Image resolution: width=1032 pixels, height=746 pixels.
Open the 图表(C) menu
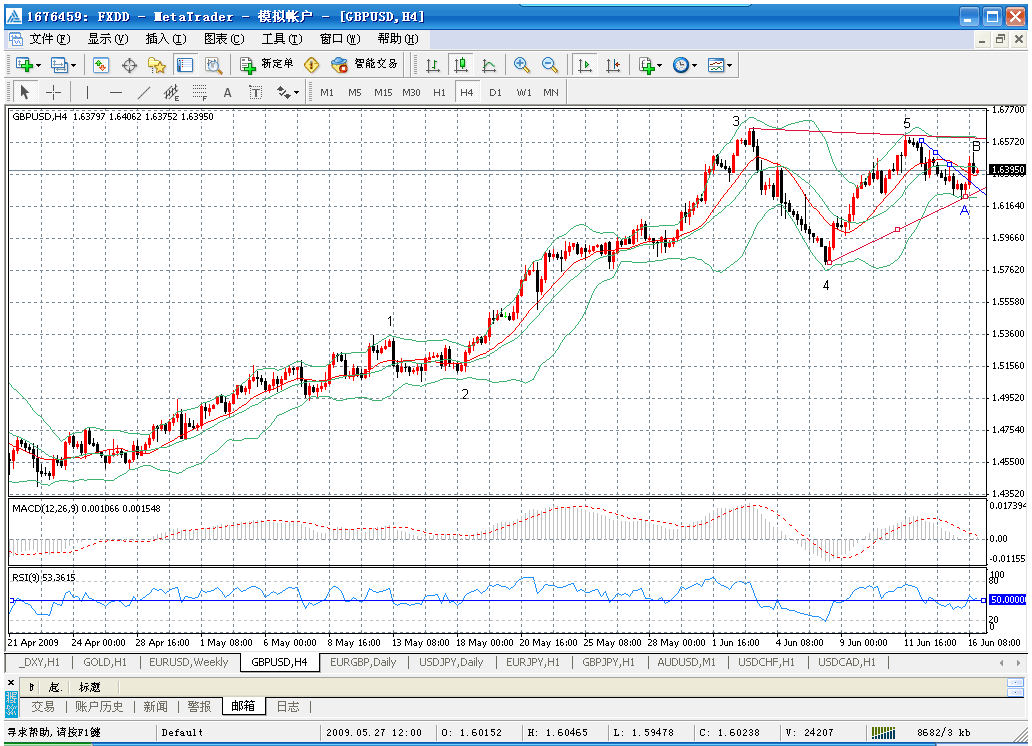(224, 39)
